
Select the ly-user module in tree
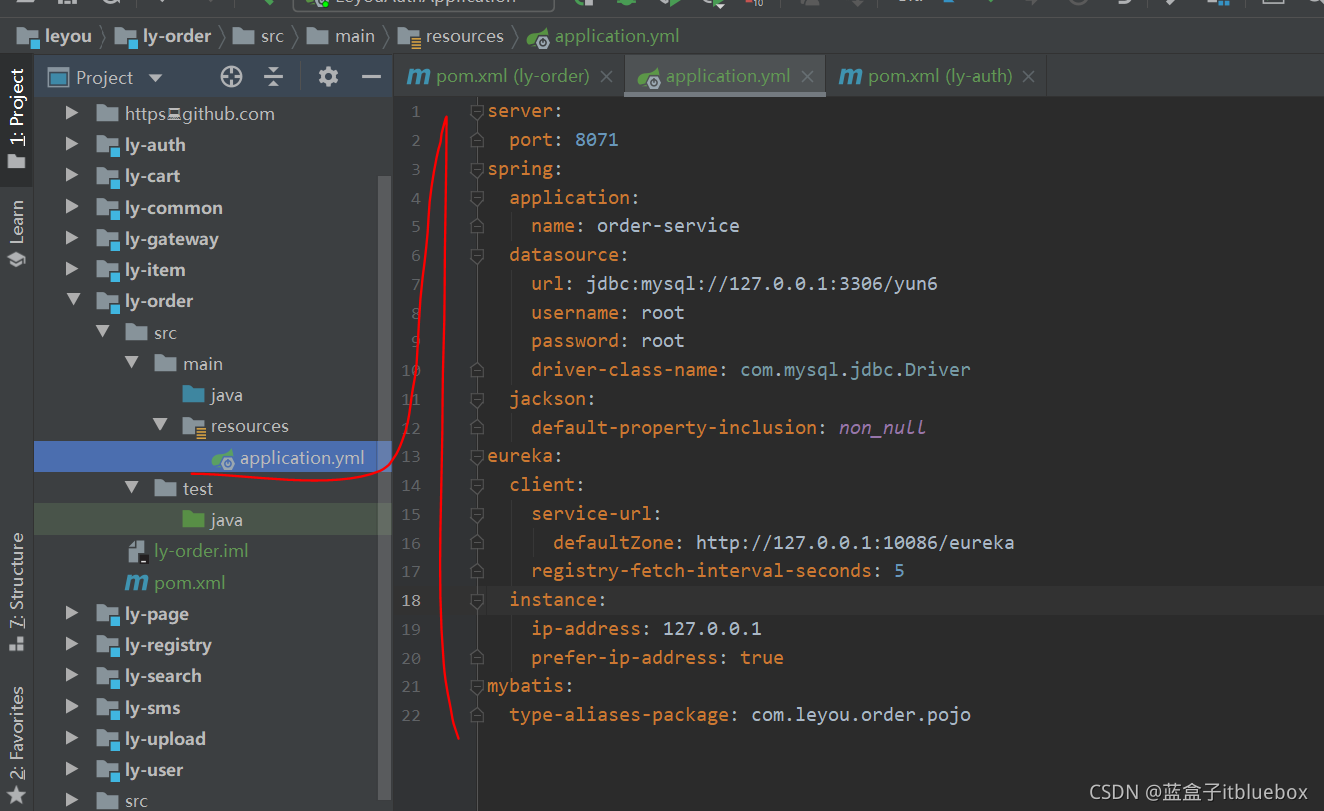click(x=154, y=770)
